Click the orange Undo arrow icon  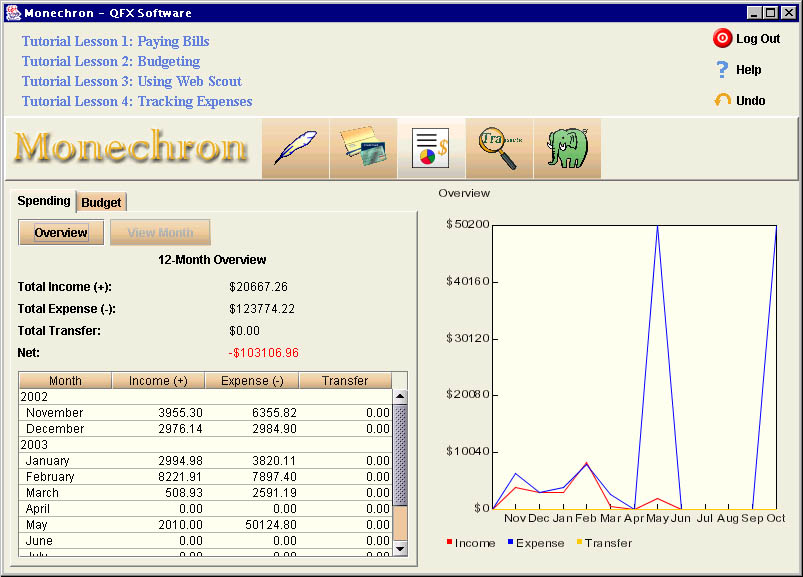pos(722,100)
